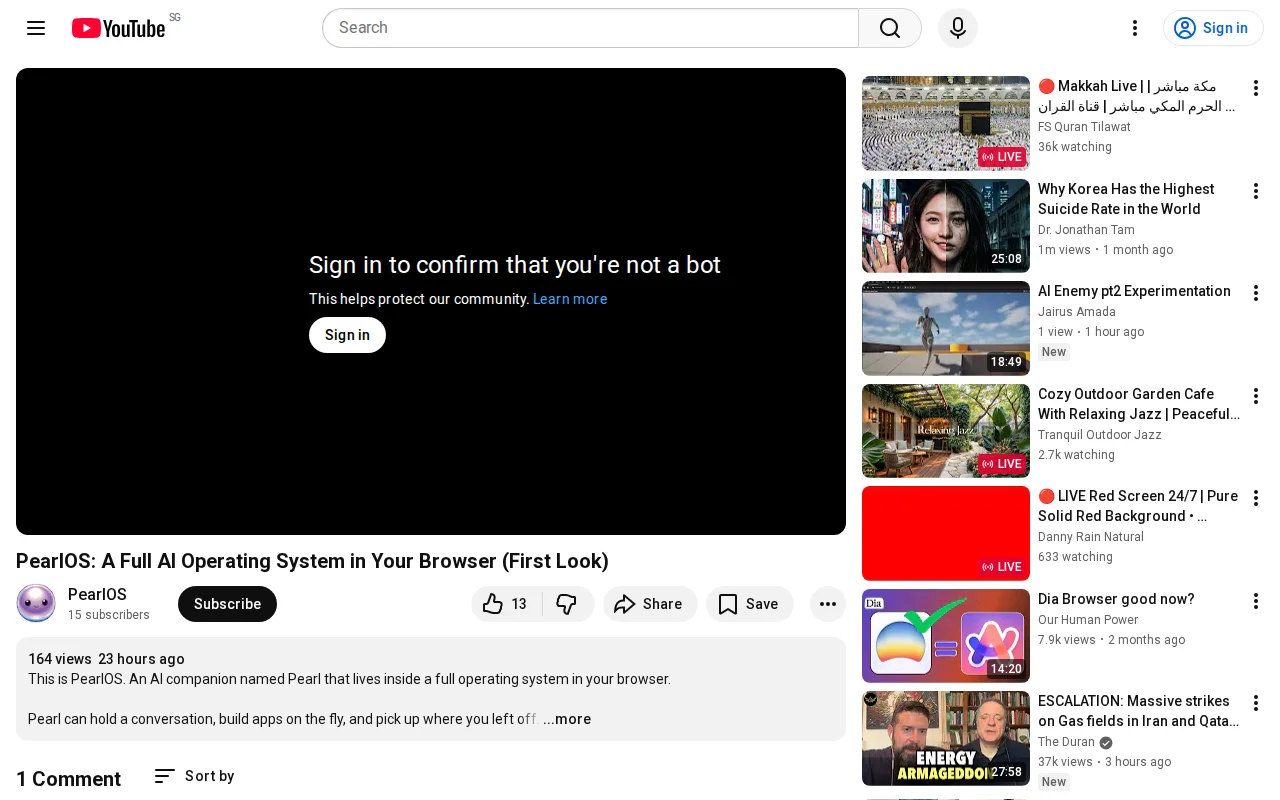The height and width of the screenshot is (800, 1280).
Task: Focus the Search input field
Action: click(x=590, y=28)
